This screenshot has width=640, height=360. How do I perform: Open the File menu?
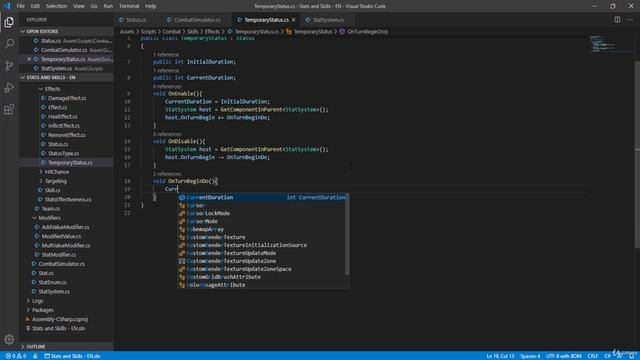click(20, 6)
